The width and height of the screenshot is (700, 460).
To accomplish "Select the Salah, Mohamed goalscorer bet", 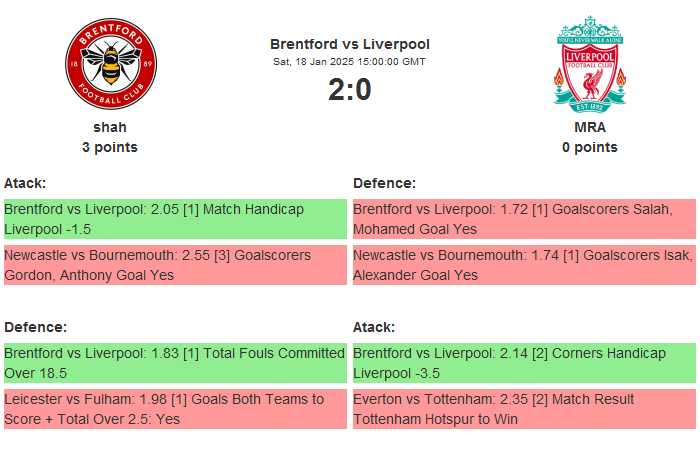I will pos(523,219).
